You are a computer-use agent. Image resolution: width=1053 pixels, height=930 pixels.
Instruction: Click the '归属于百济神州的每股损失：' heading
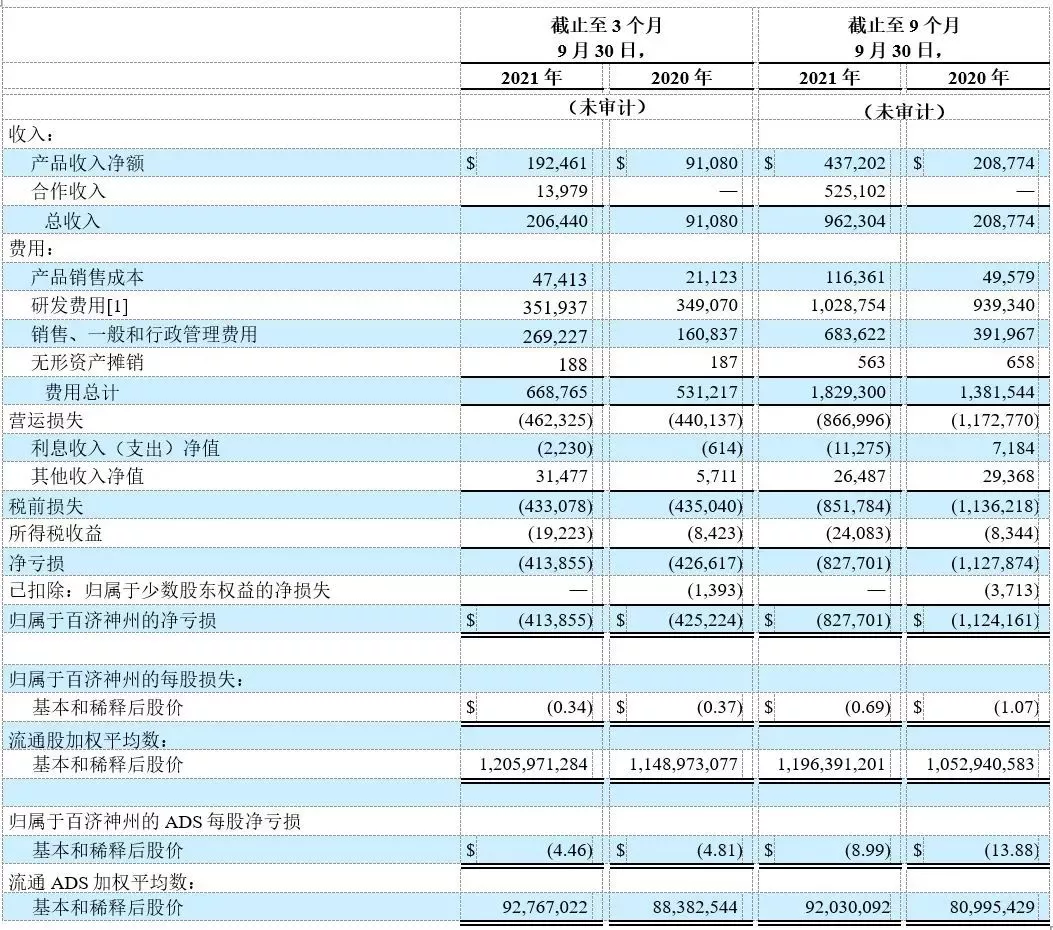pos(126,680)
